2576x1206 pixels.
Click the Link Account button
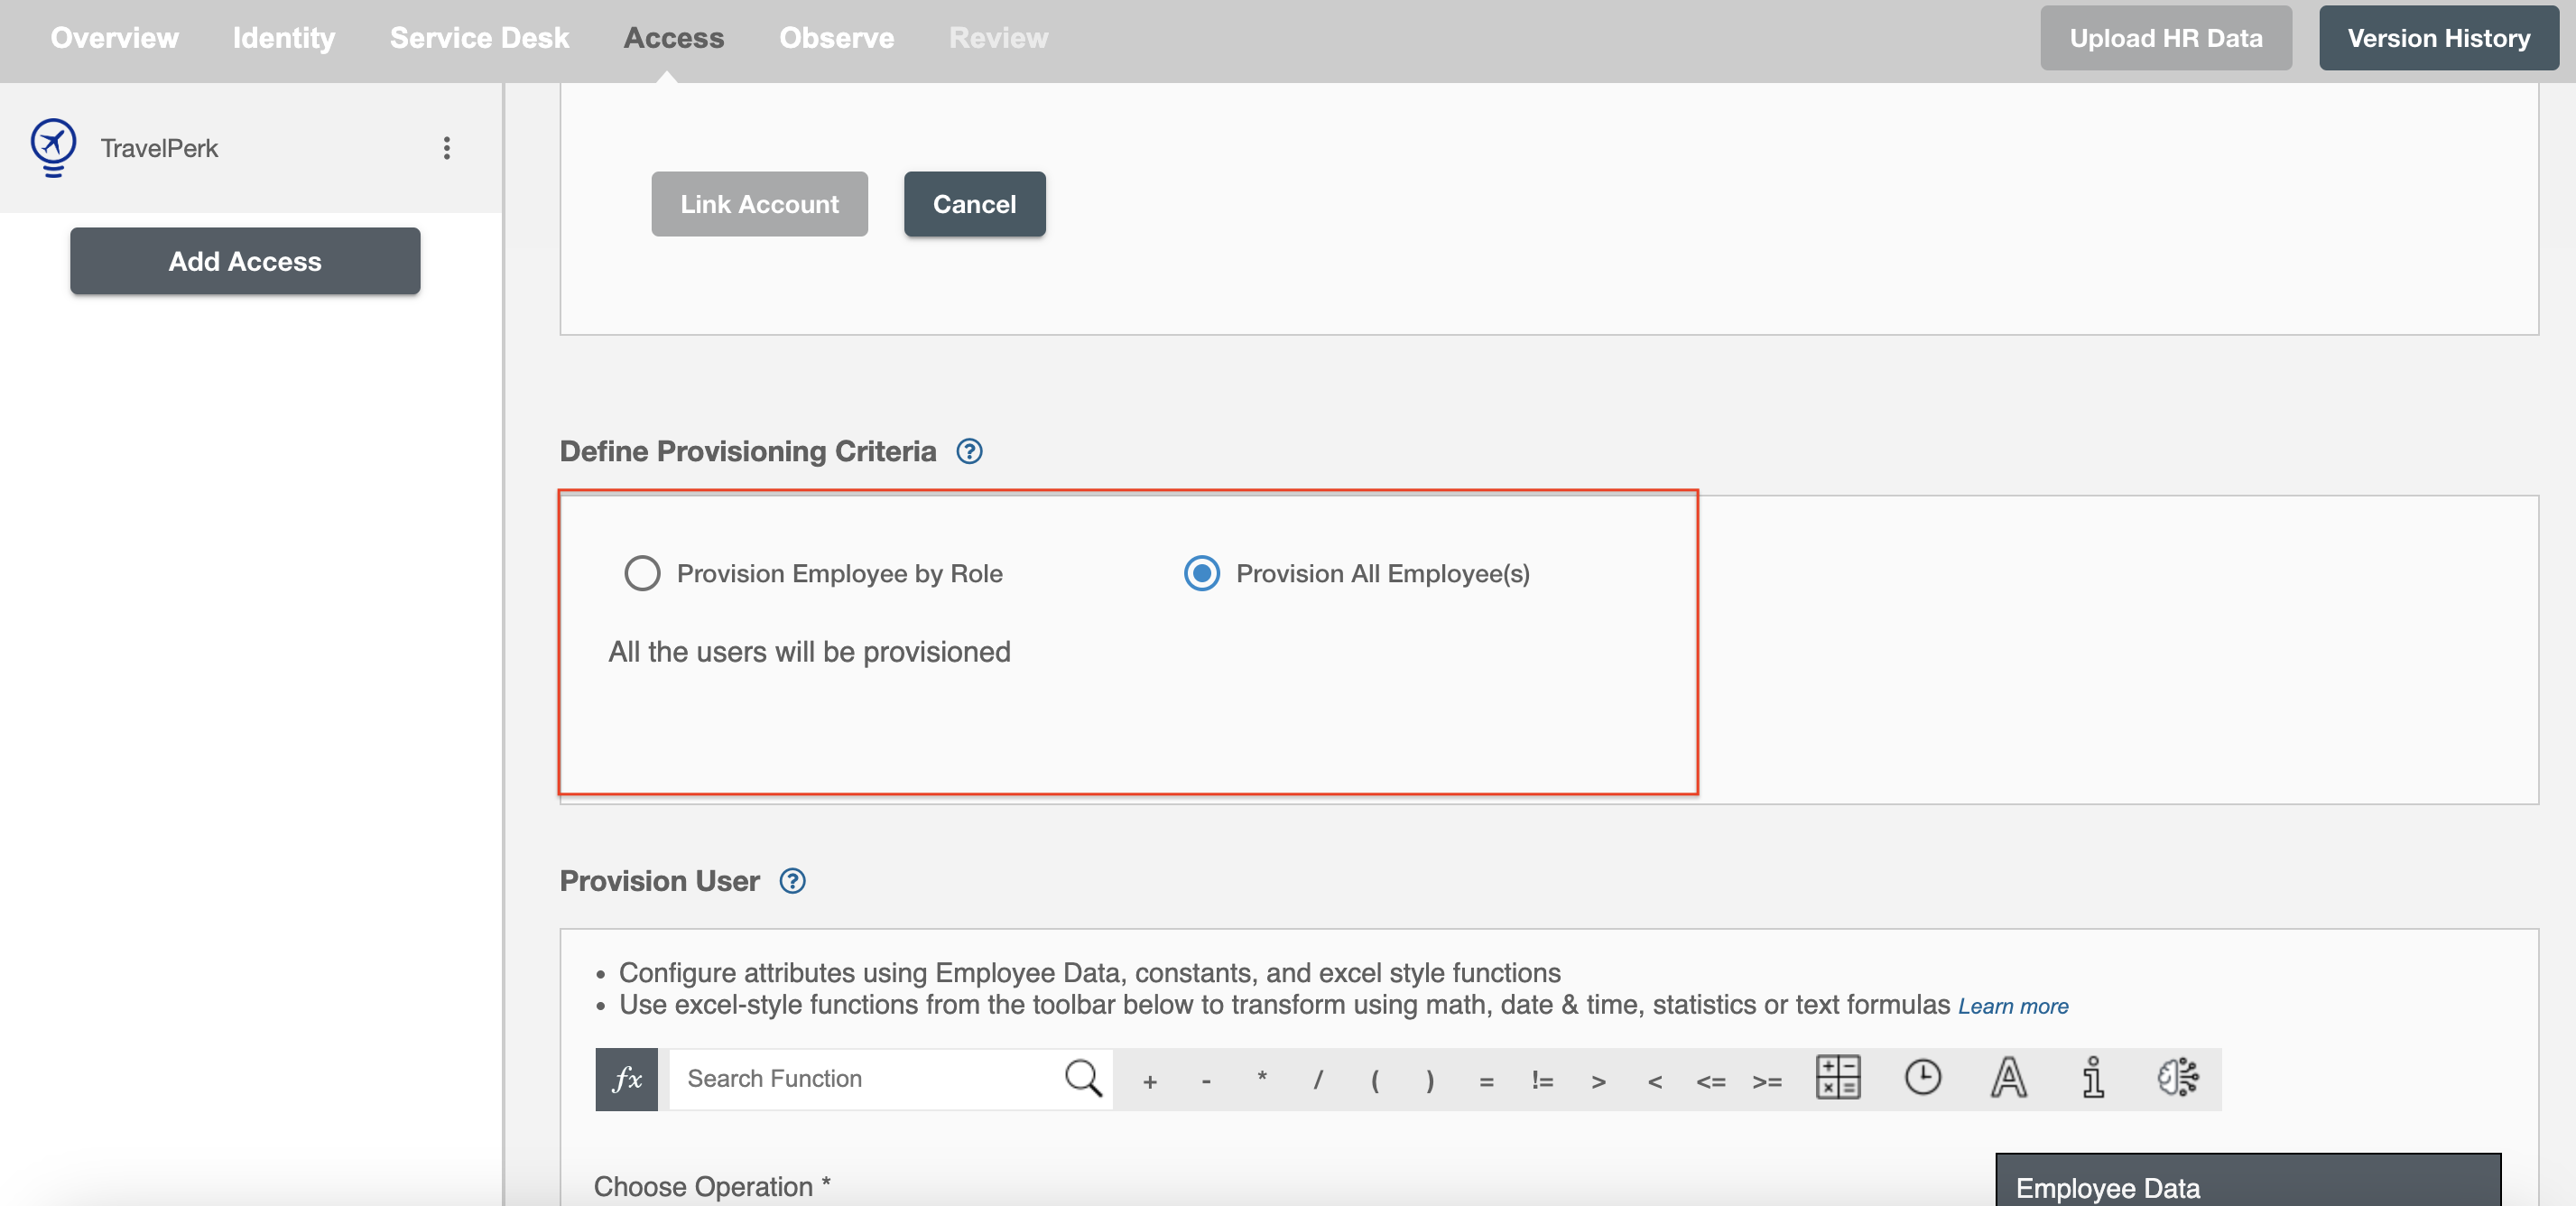coord(761,204)
